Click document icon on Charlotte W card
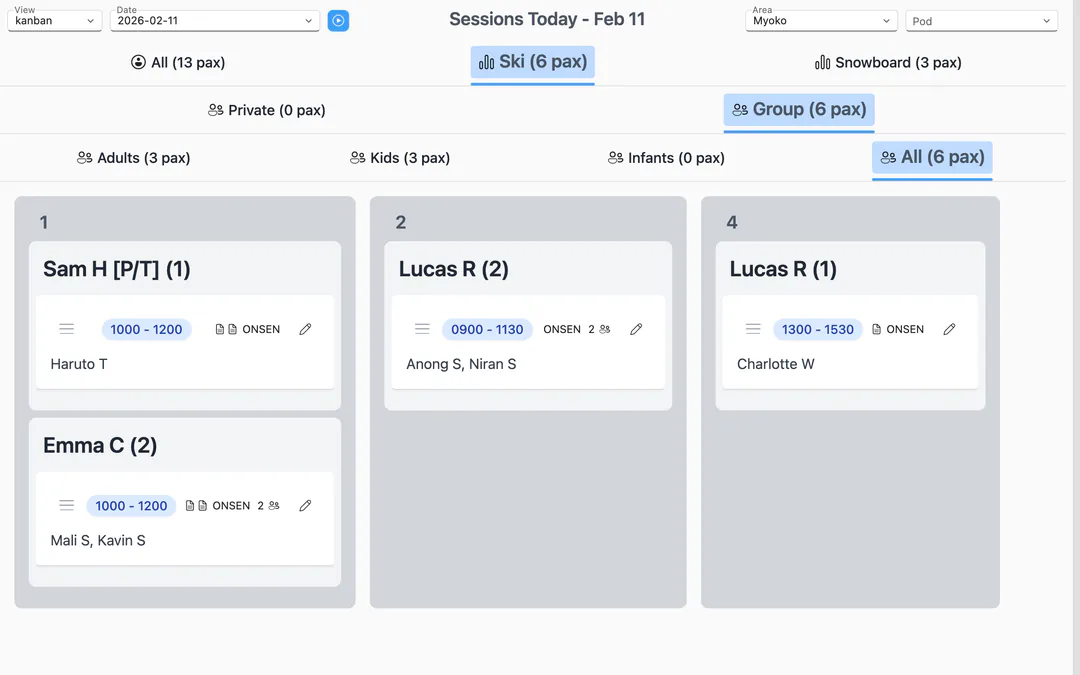This screenshot has height=675, width=1080. pos(877,329)
